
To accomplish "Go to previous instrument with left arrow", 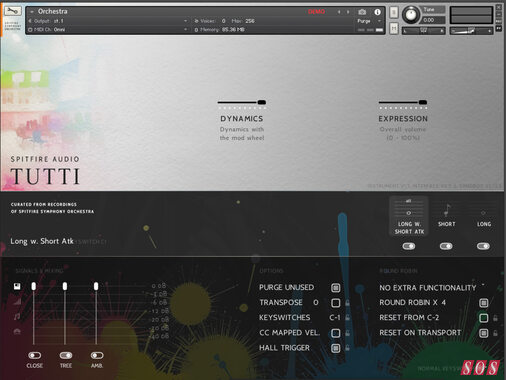I will pyautogui.click(x=339, y=12).
